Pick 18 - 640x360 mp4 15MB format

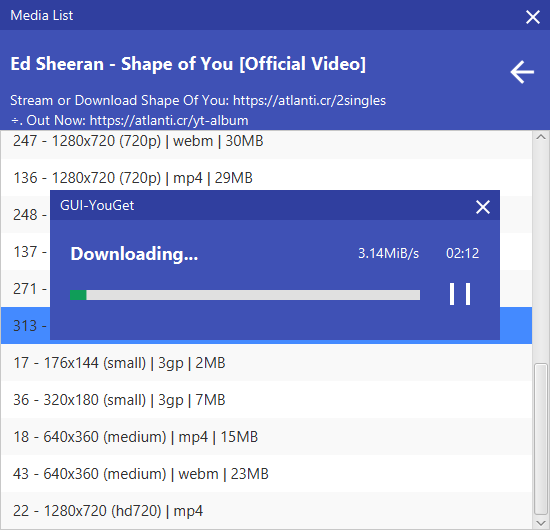266,437
